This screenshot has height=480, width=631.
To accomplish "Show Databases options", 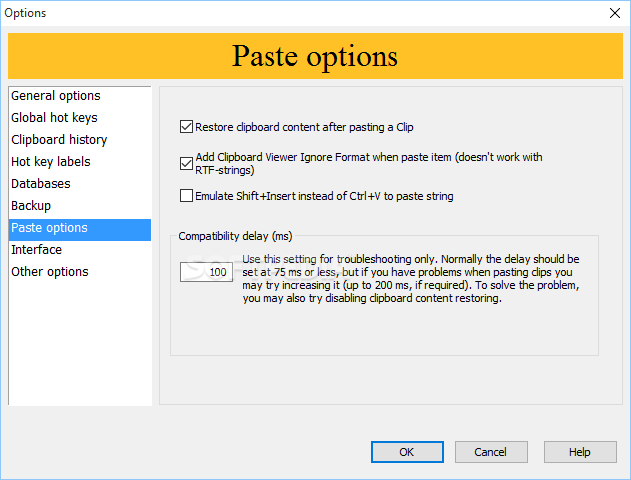I will click(x=41, y=184).
